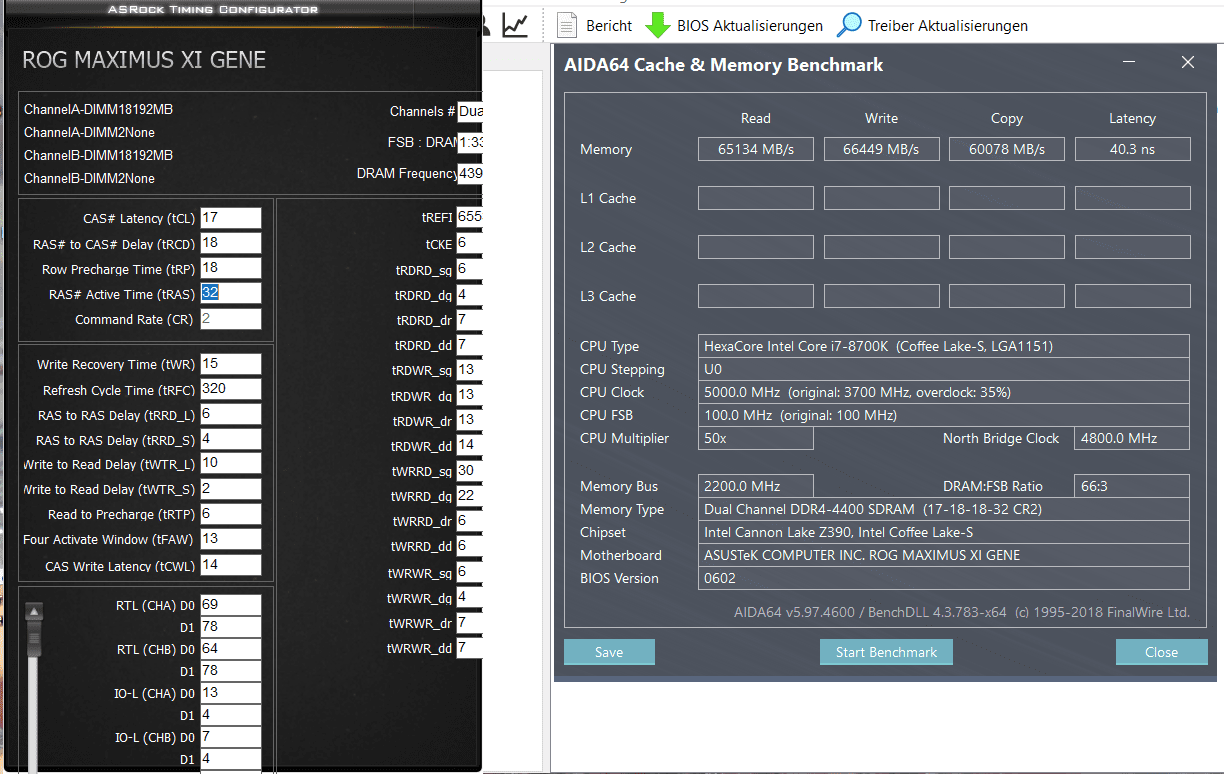This screenshot has width=1224, height=774.
Task: Open the Bericht report toolbar button
Action: pos(595,25)
